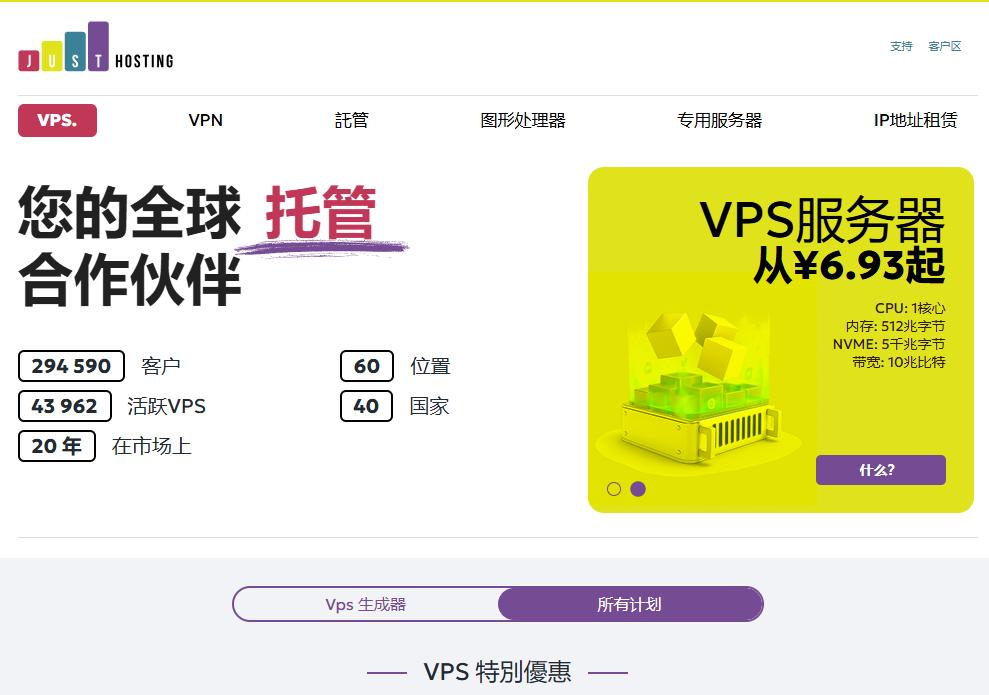Open the 客户区 link

point(945,46)
